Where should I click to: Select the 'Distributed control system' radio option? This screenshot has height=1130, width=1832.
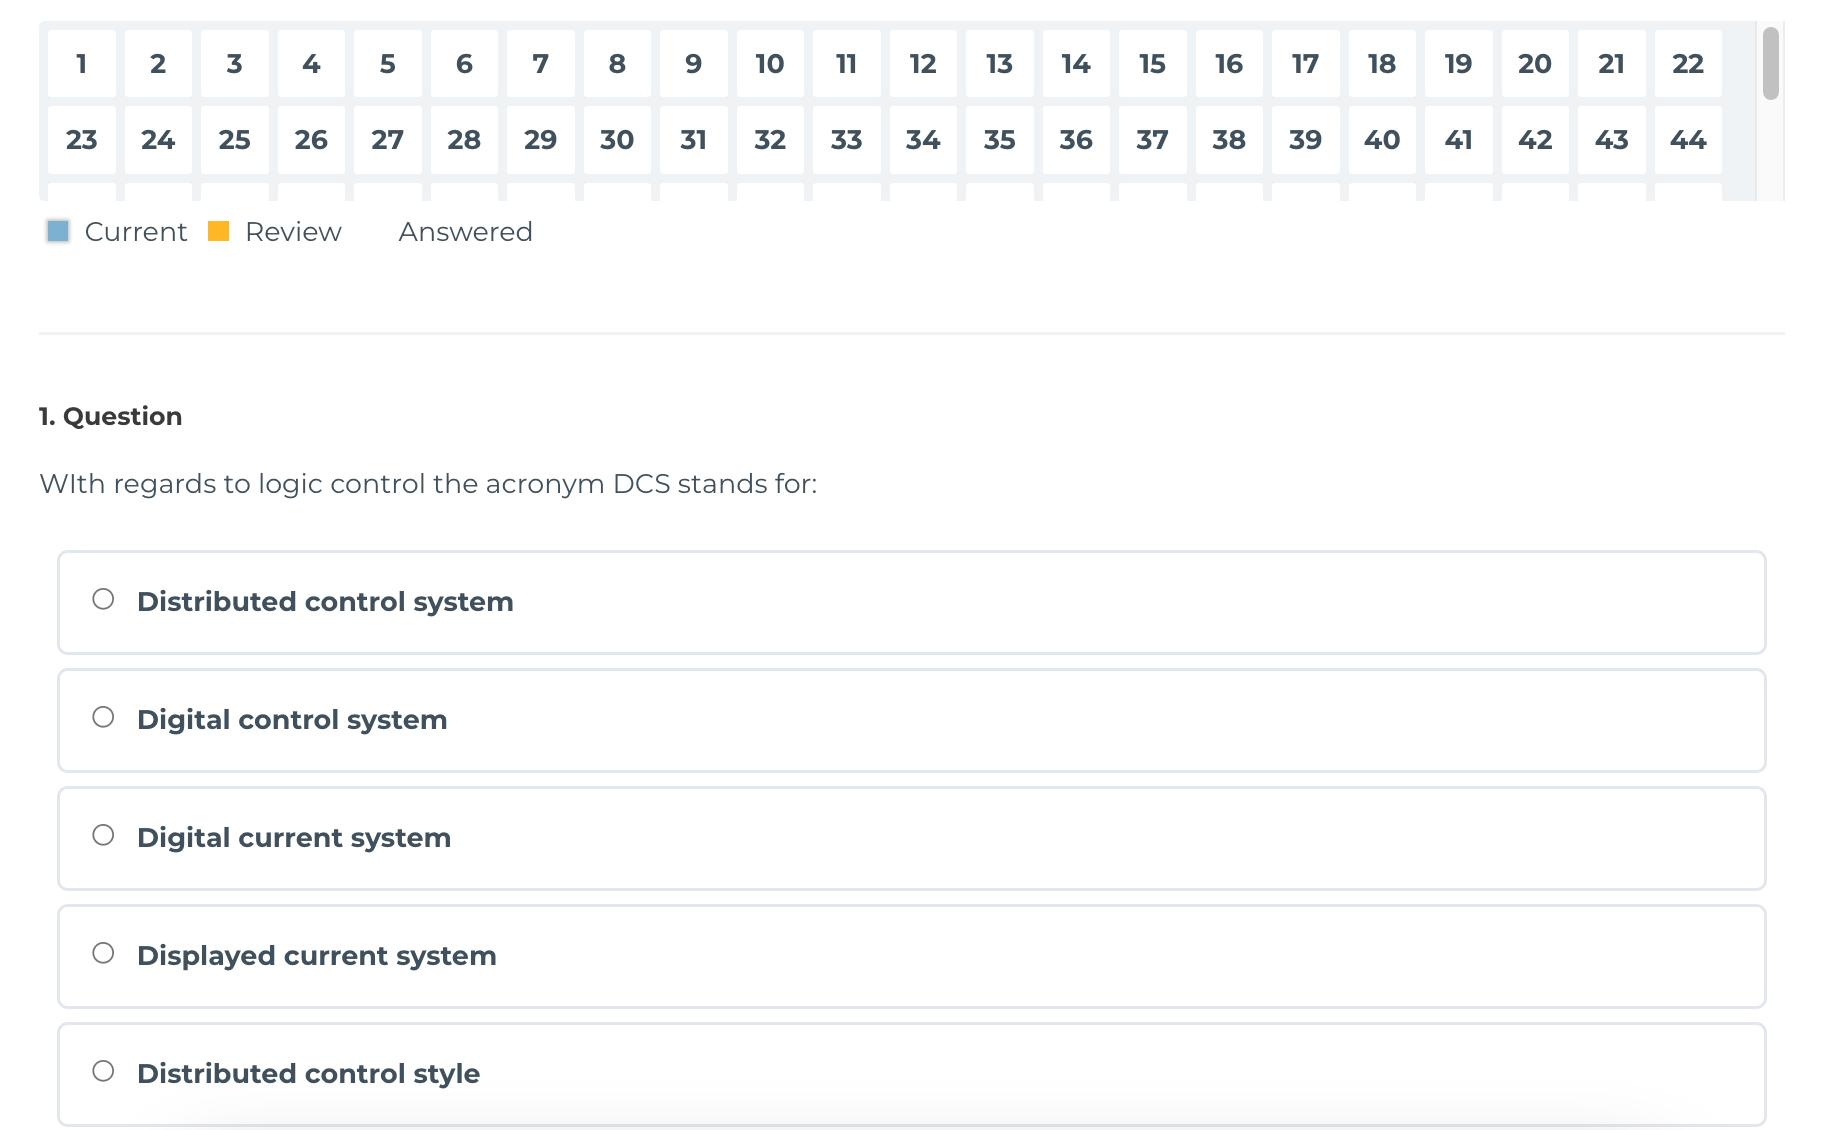point(103,600)
